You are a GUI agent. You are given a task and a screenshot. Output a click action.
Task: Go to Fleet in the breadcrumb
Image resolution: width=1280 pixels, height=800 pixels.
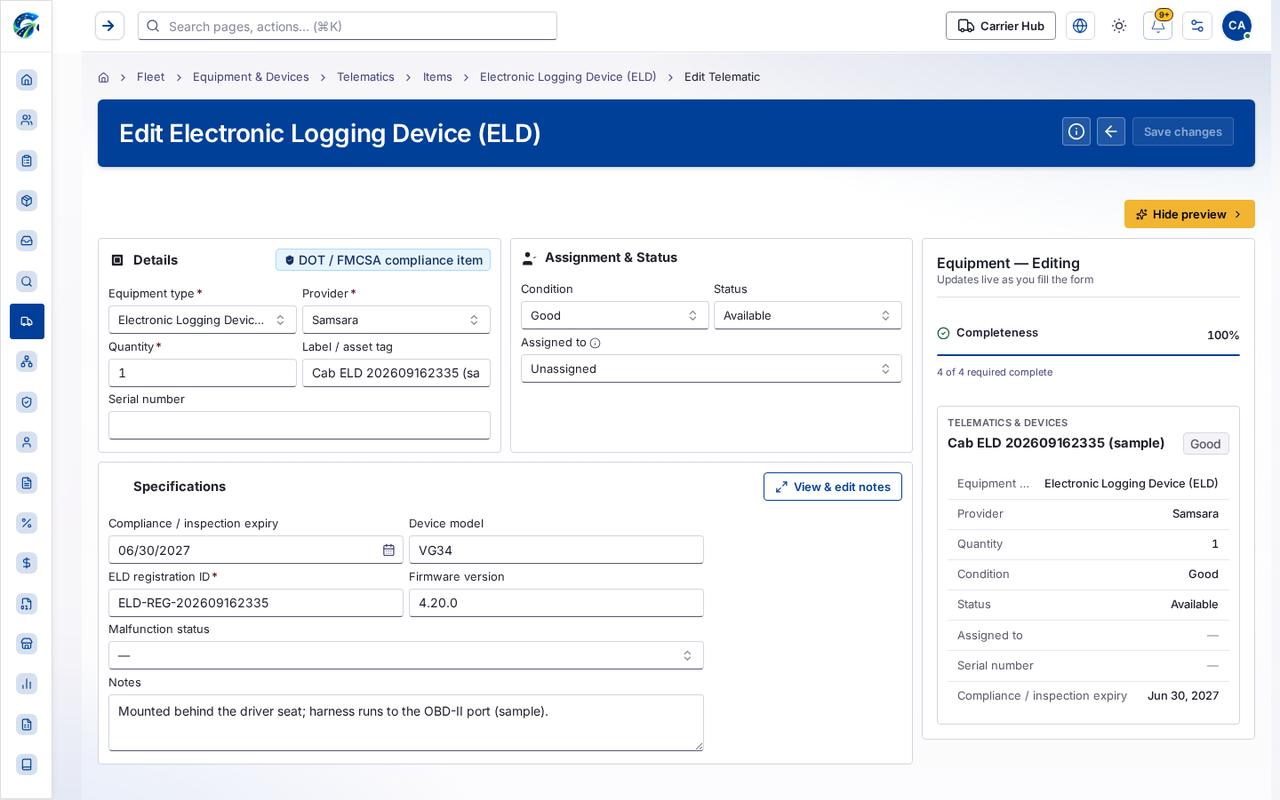pos(151,77)
